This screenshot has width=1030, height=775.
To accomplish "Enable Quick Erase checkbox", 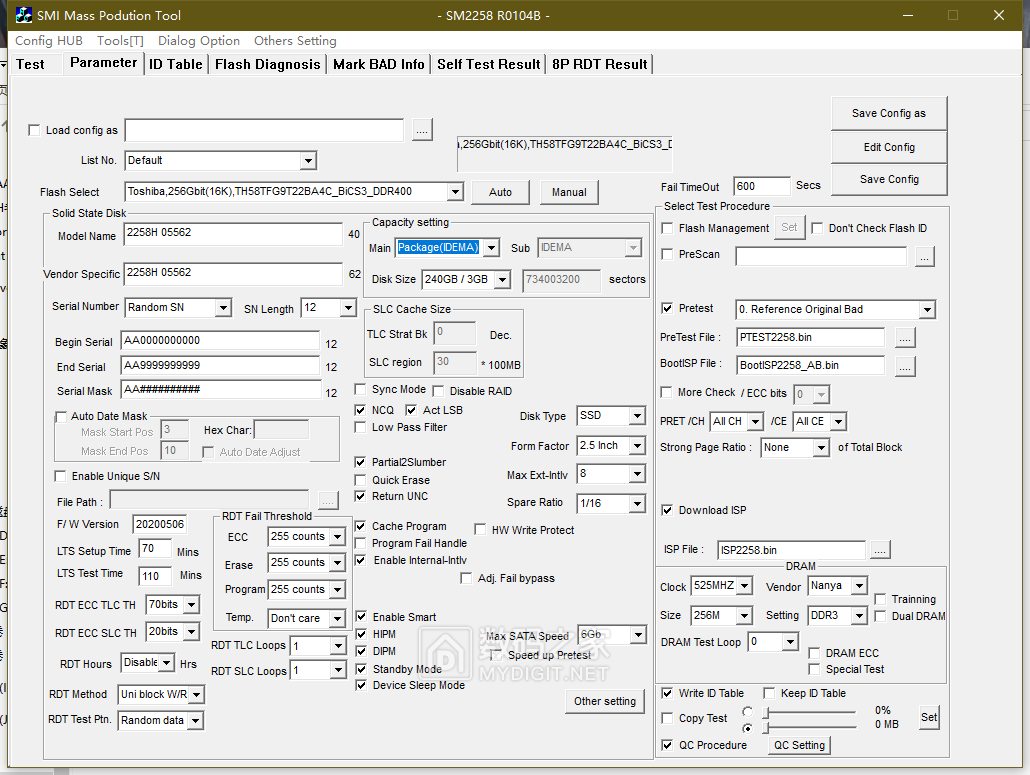I will pos(360,480).
